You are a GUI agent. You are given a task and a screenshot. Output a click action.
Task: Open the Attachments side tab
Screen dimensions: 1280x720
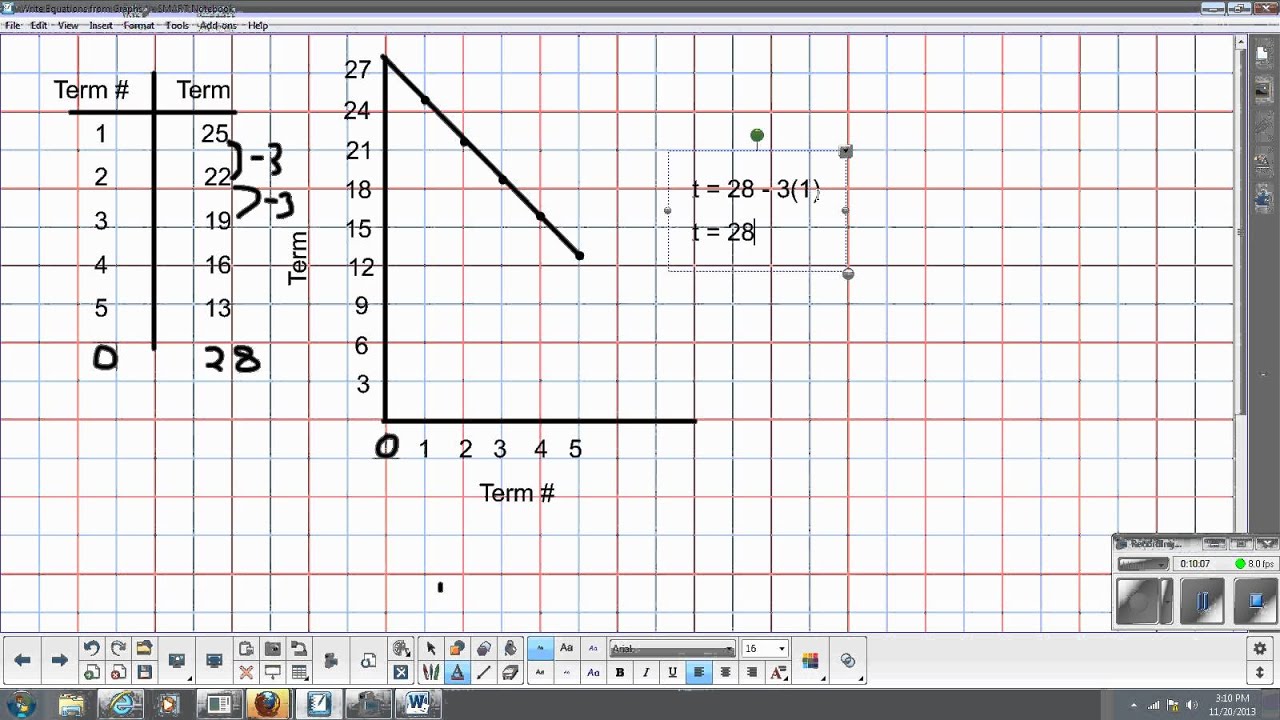1262,125
